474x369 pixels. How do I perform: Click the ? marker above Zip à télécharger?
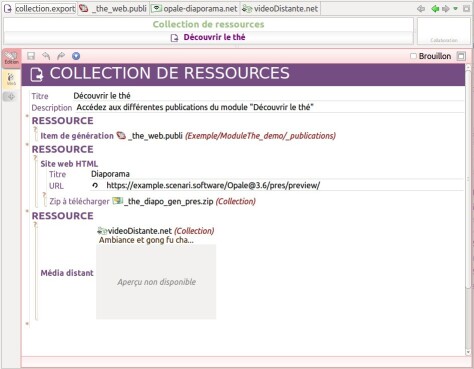click(x=44, y=194)
